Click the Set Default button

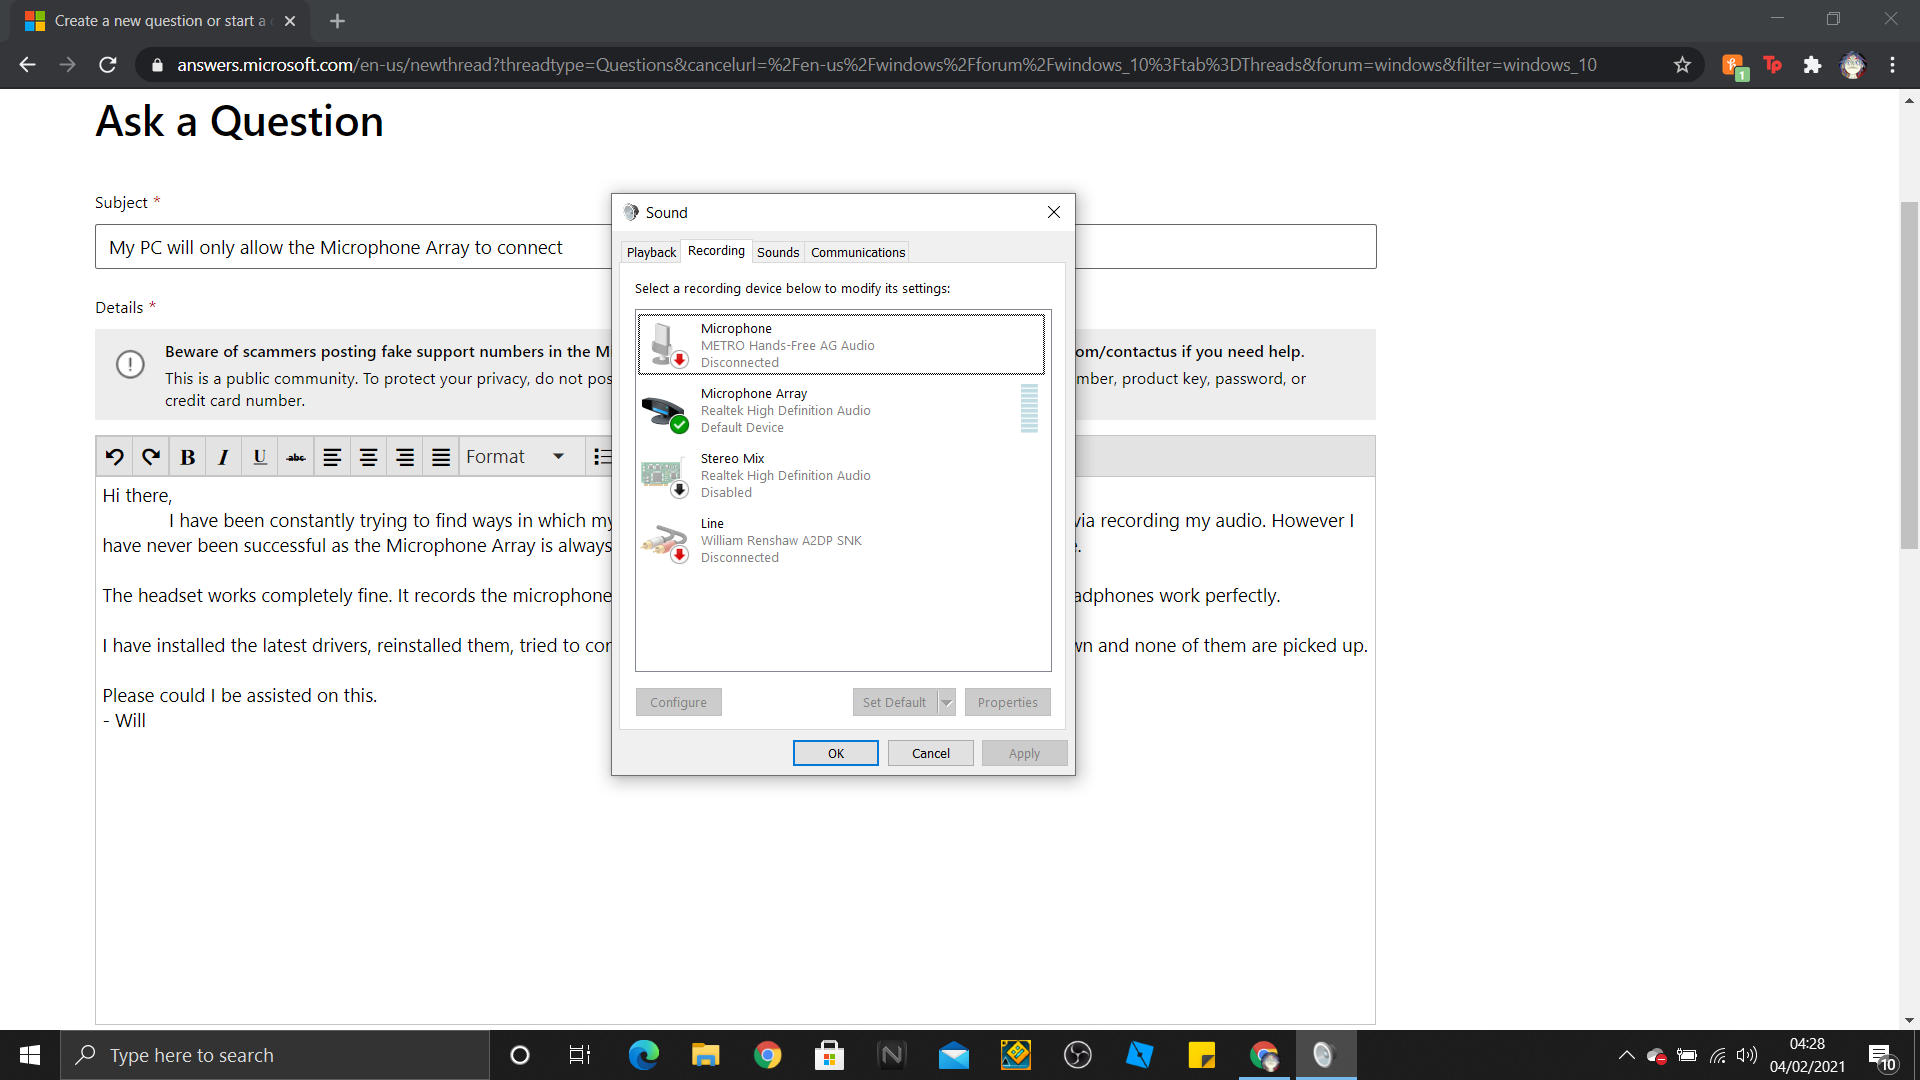[x=894, y=702]
